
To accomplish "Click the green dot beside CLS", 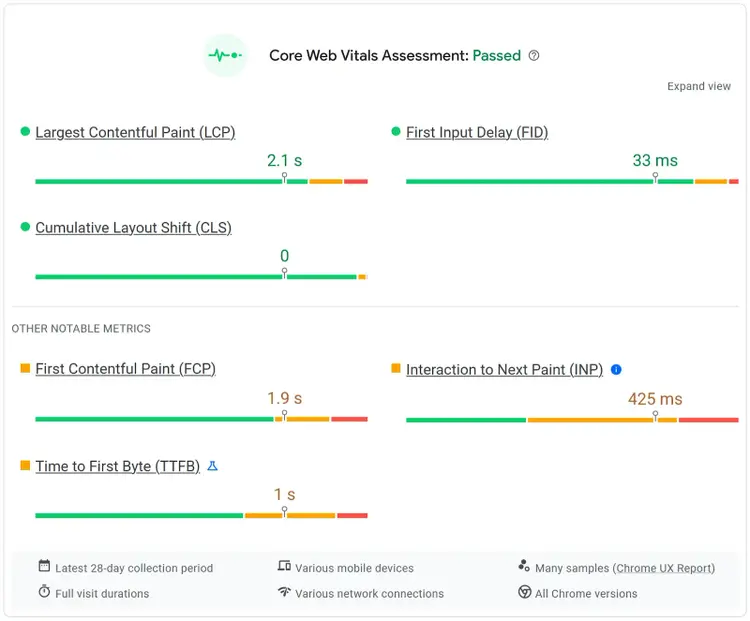I will pos(25,226).
